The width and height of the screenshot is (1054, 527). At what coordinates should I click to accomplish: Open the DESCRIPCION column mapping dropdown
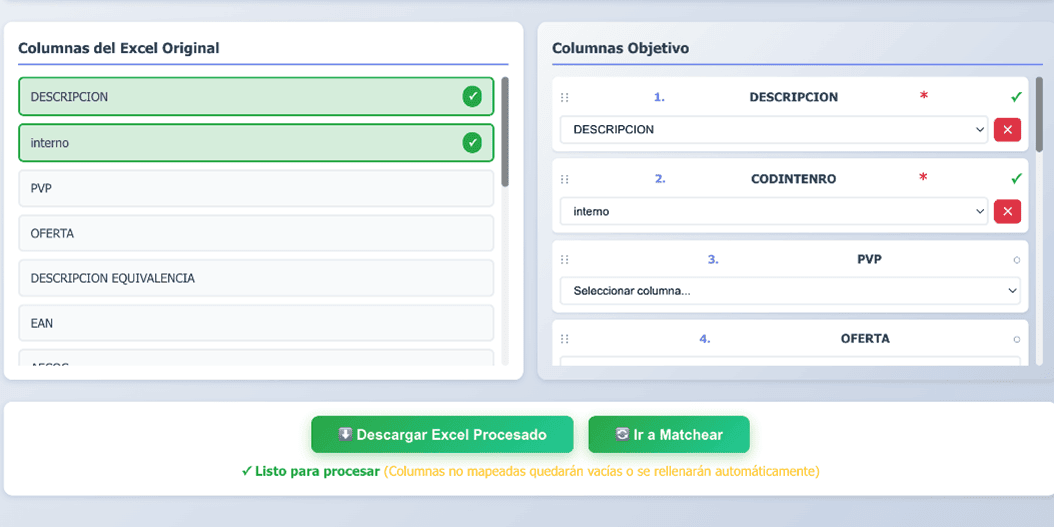tap(773, 130)
